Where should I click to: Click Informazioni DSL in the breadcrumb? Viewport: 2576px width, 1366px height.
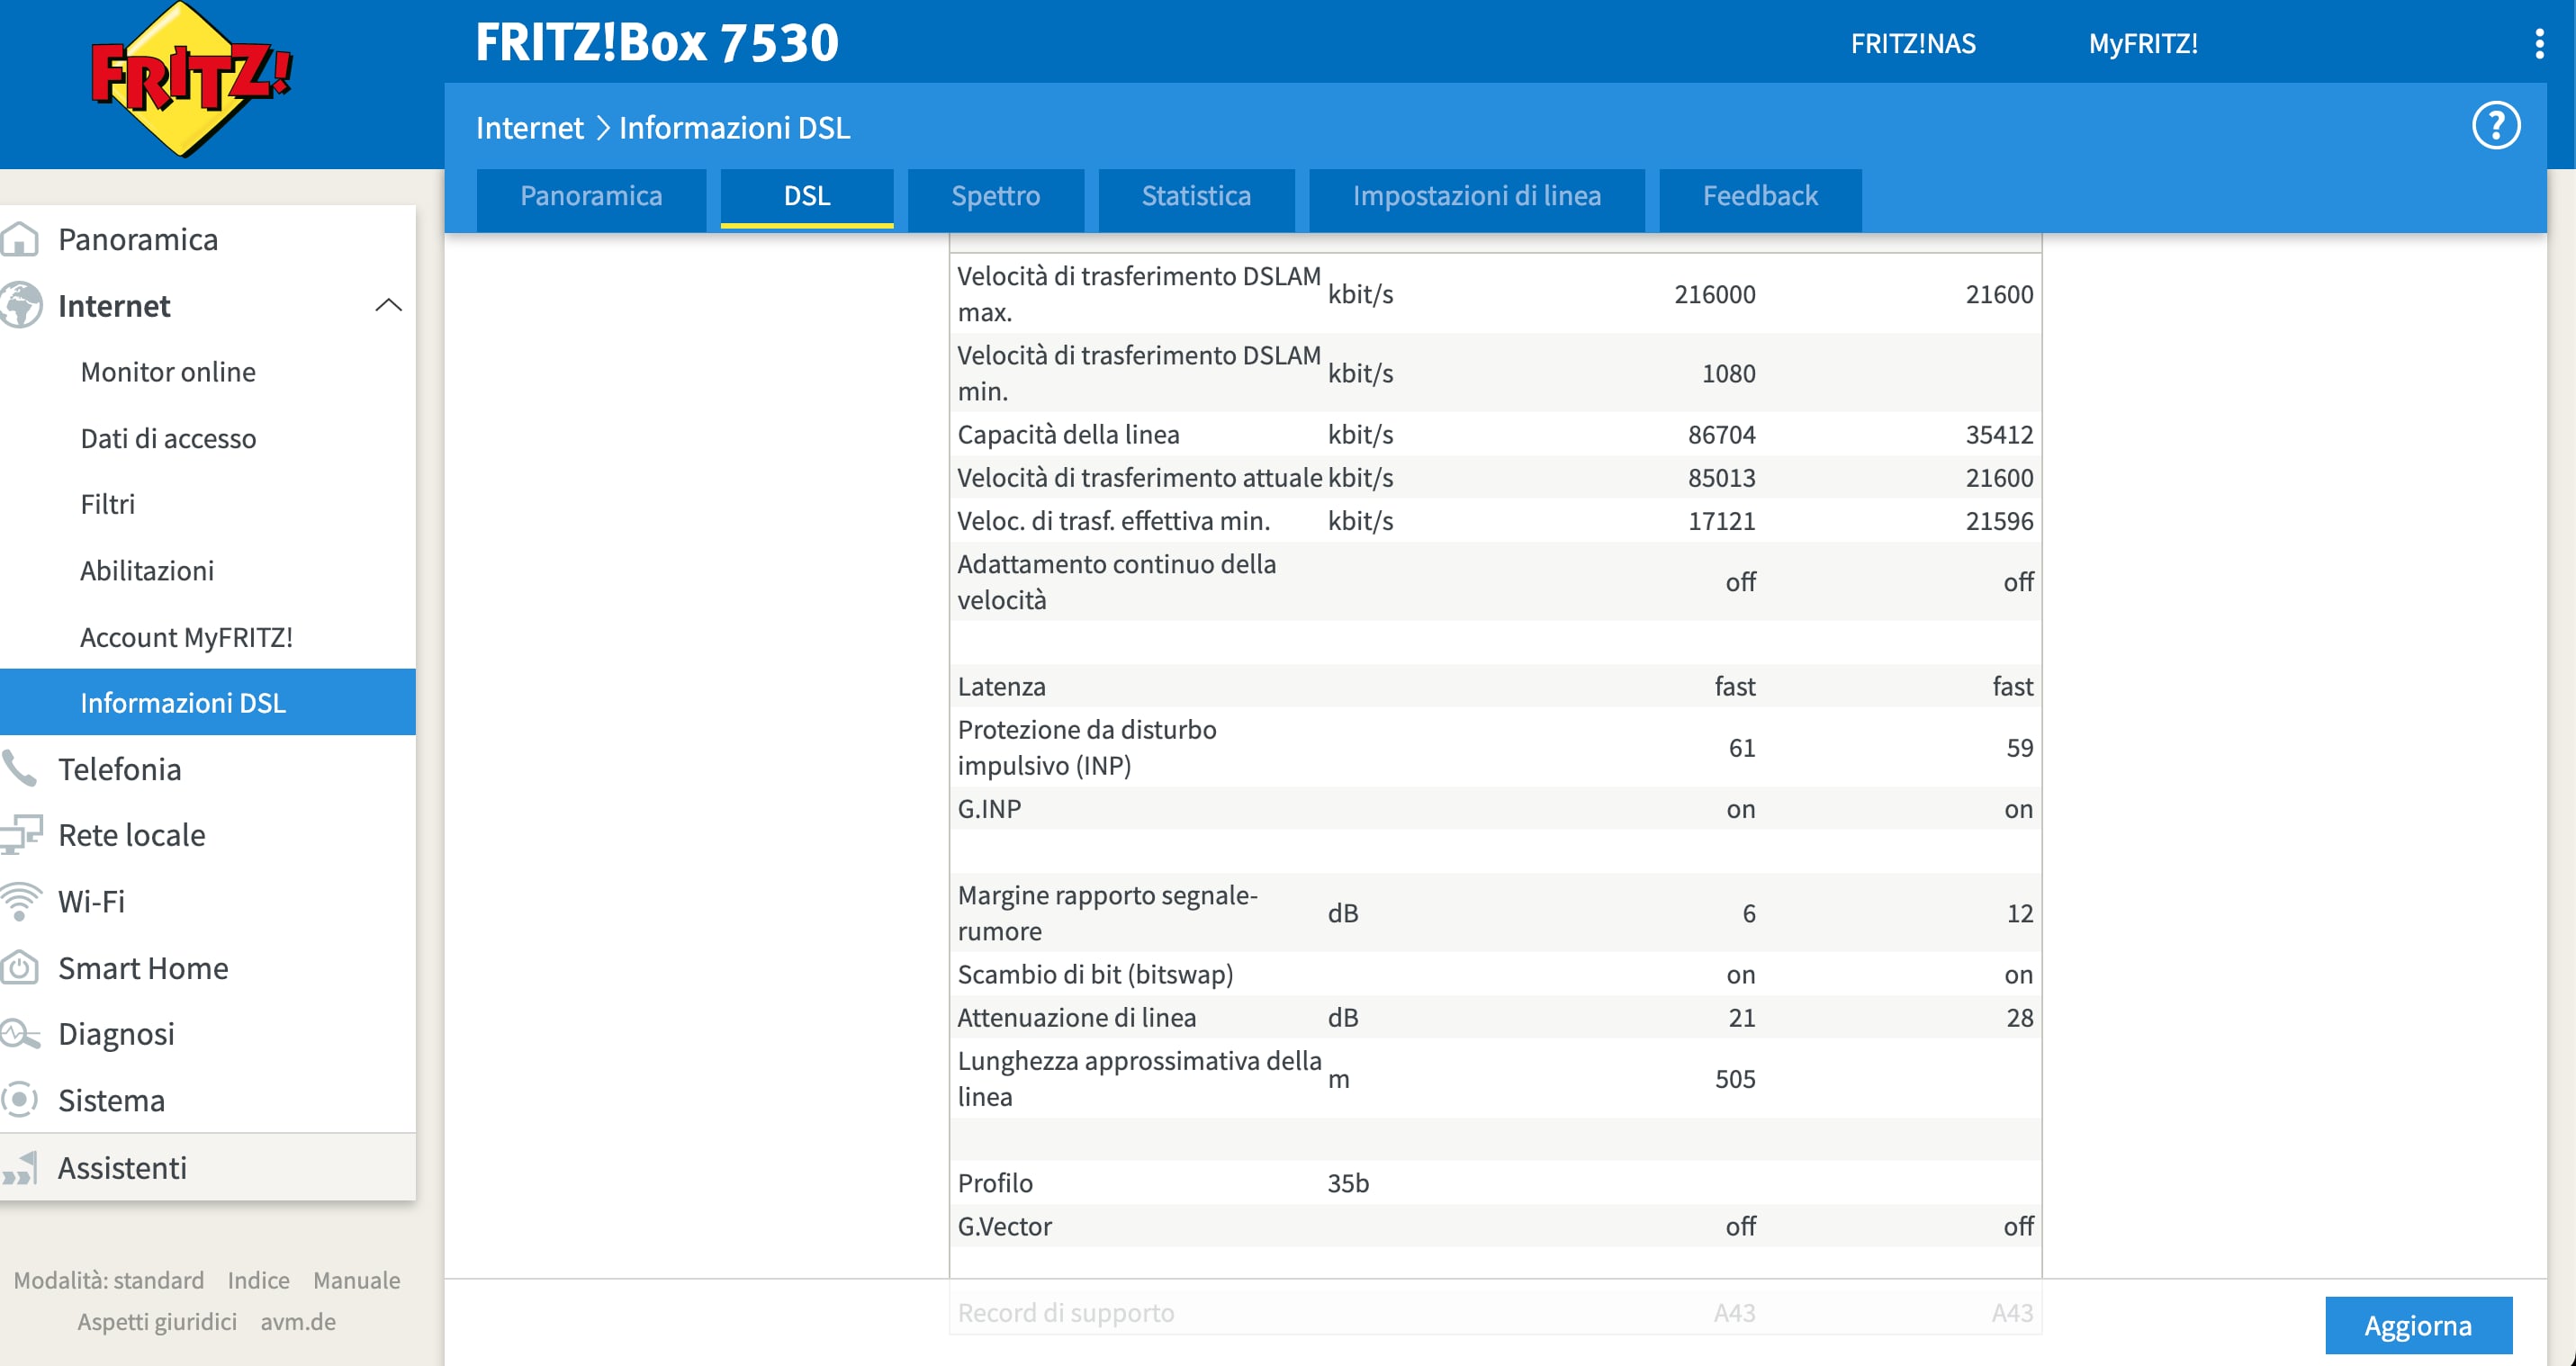(x=734, y=128)
